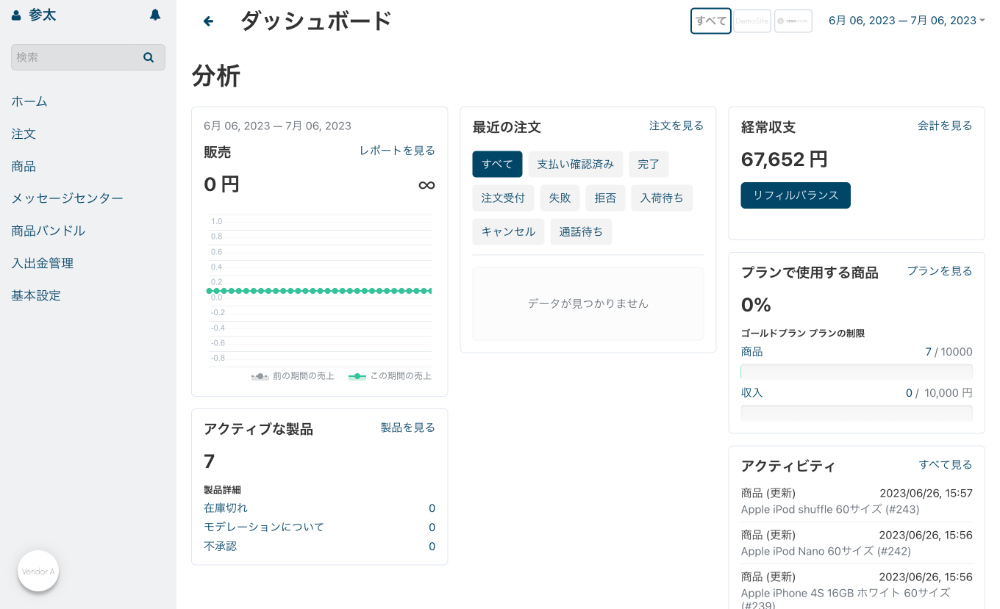Select the third store filter button
1000x609 pixels.
(x=793, y=21)
